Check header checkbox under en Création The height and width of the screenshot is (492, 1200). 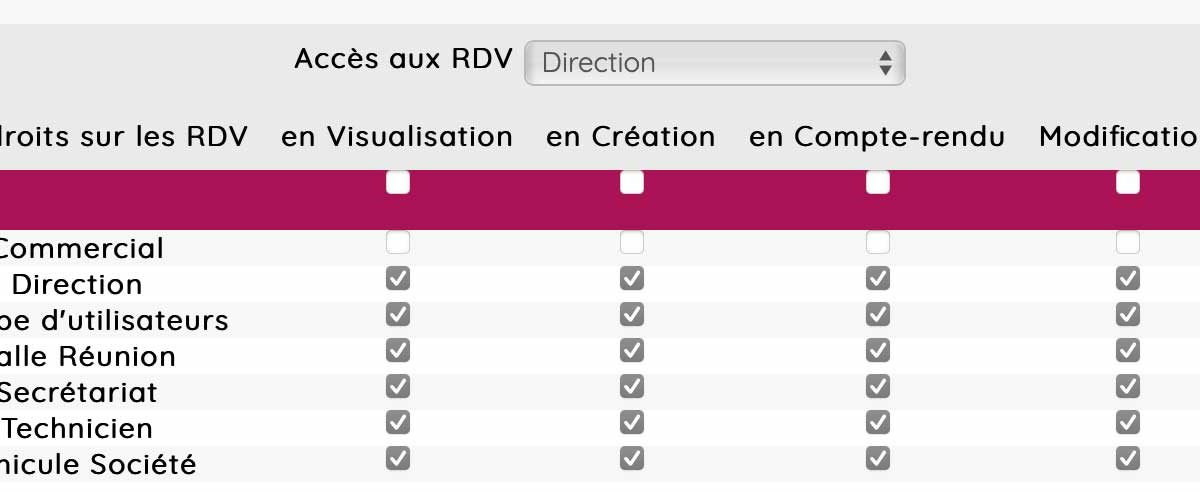pos(632,182)
